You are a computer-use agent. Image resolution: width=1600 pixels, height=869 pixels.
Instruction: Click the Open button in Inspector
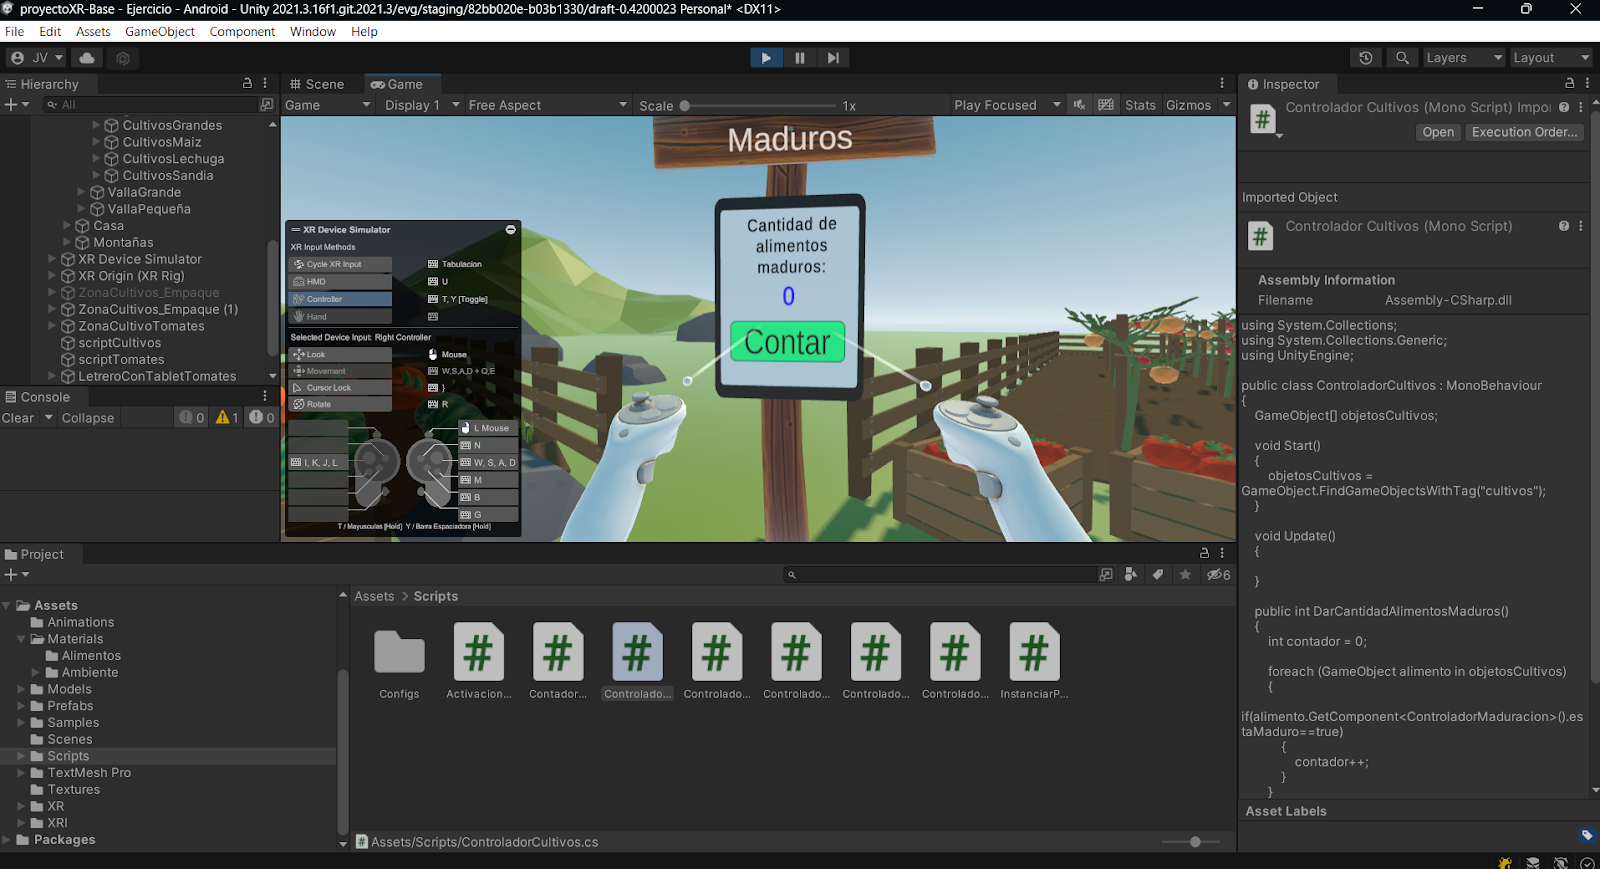(1438, 132)
